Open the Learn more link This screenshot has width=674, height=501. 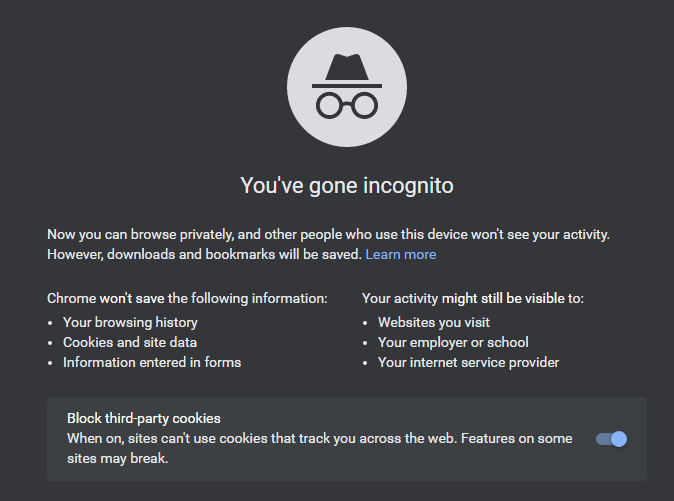(x=401, y=254)
